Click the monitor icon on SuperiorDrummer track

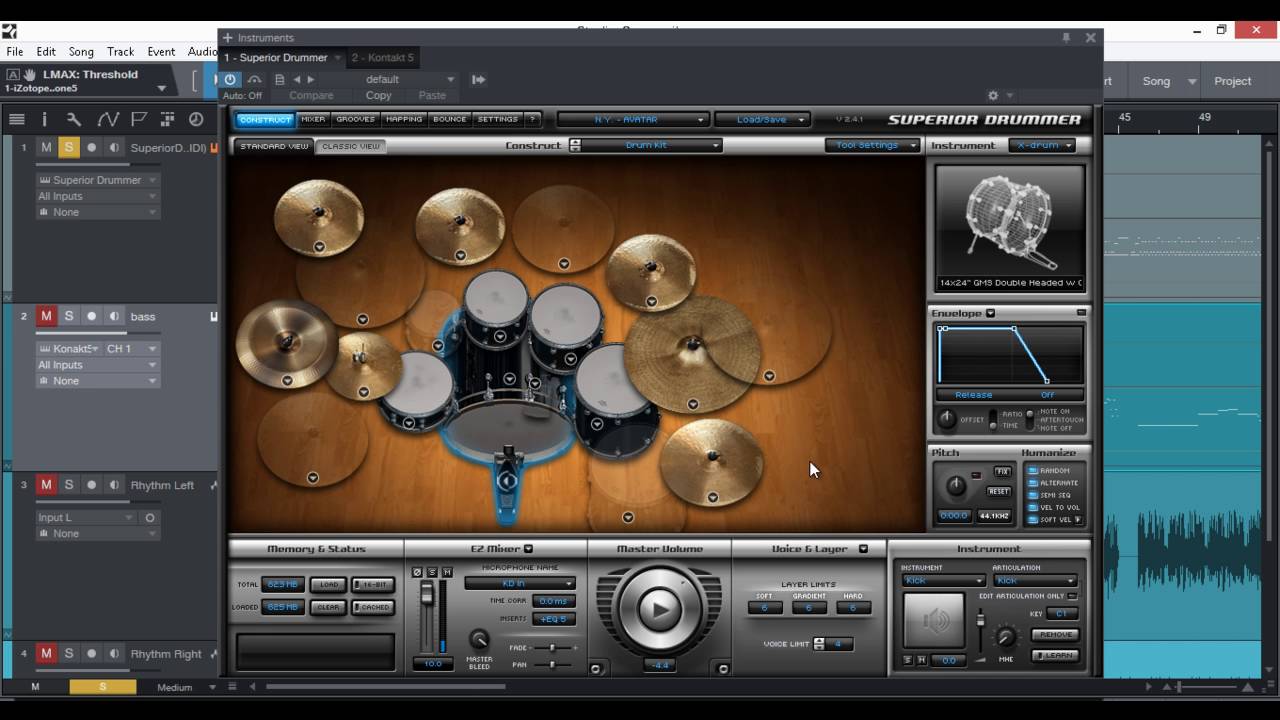(114, 148)
